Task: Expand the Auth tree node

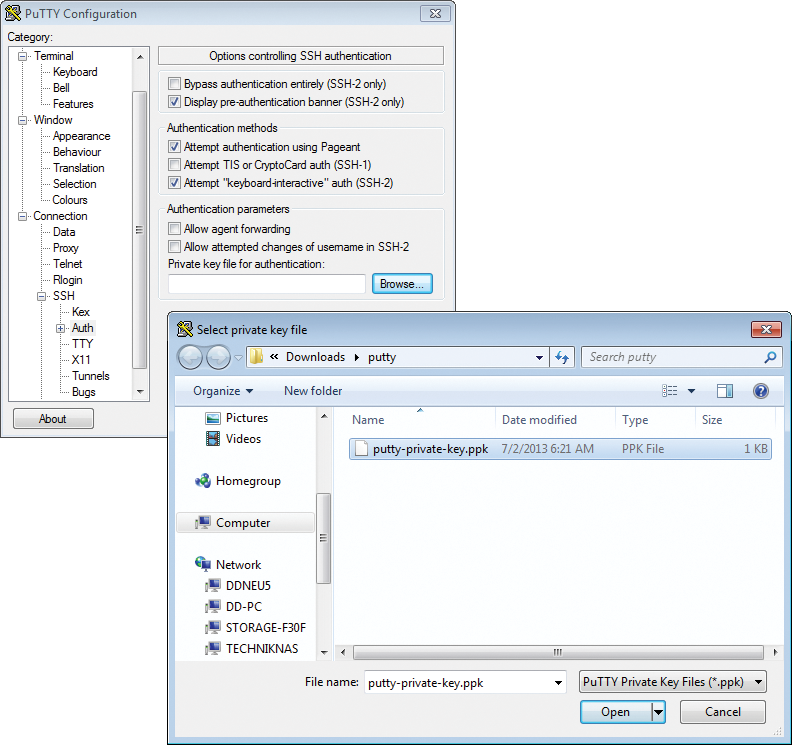Action: 61,328
